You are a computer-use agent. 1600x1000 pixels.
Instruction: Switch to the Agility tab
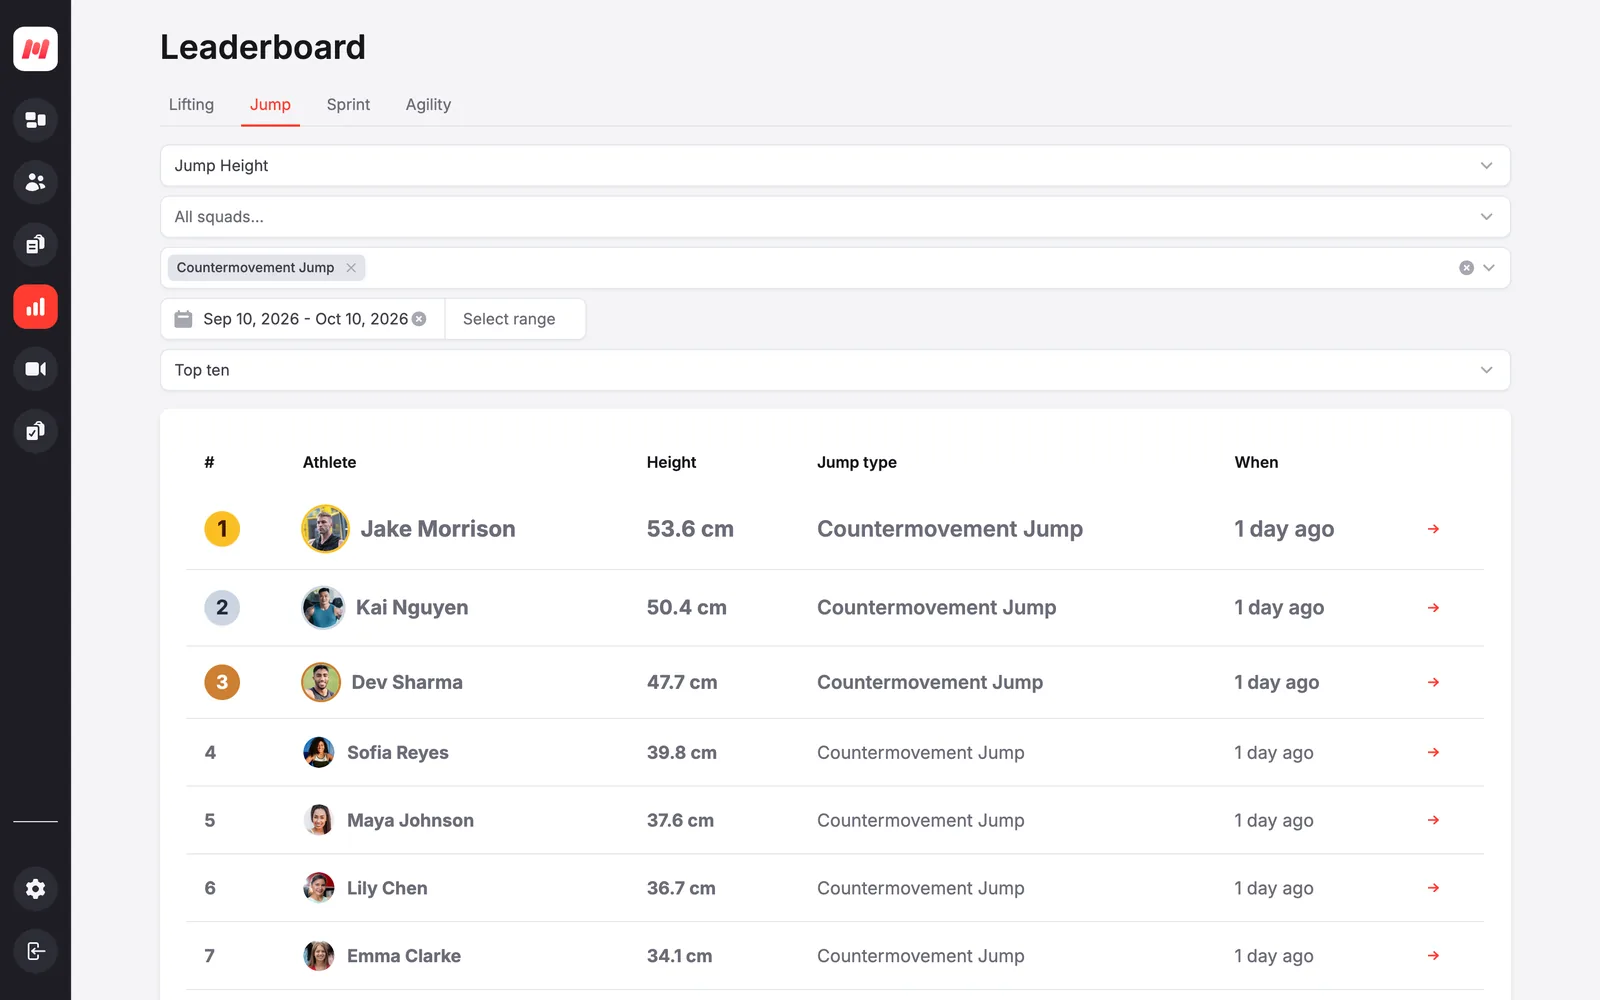tap(428, 105)
